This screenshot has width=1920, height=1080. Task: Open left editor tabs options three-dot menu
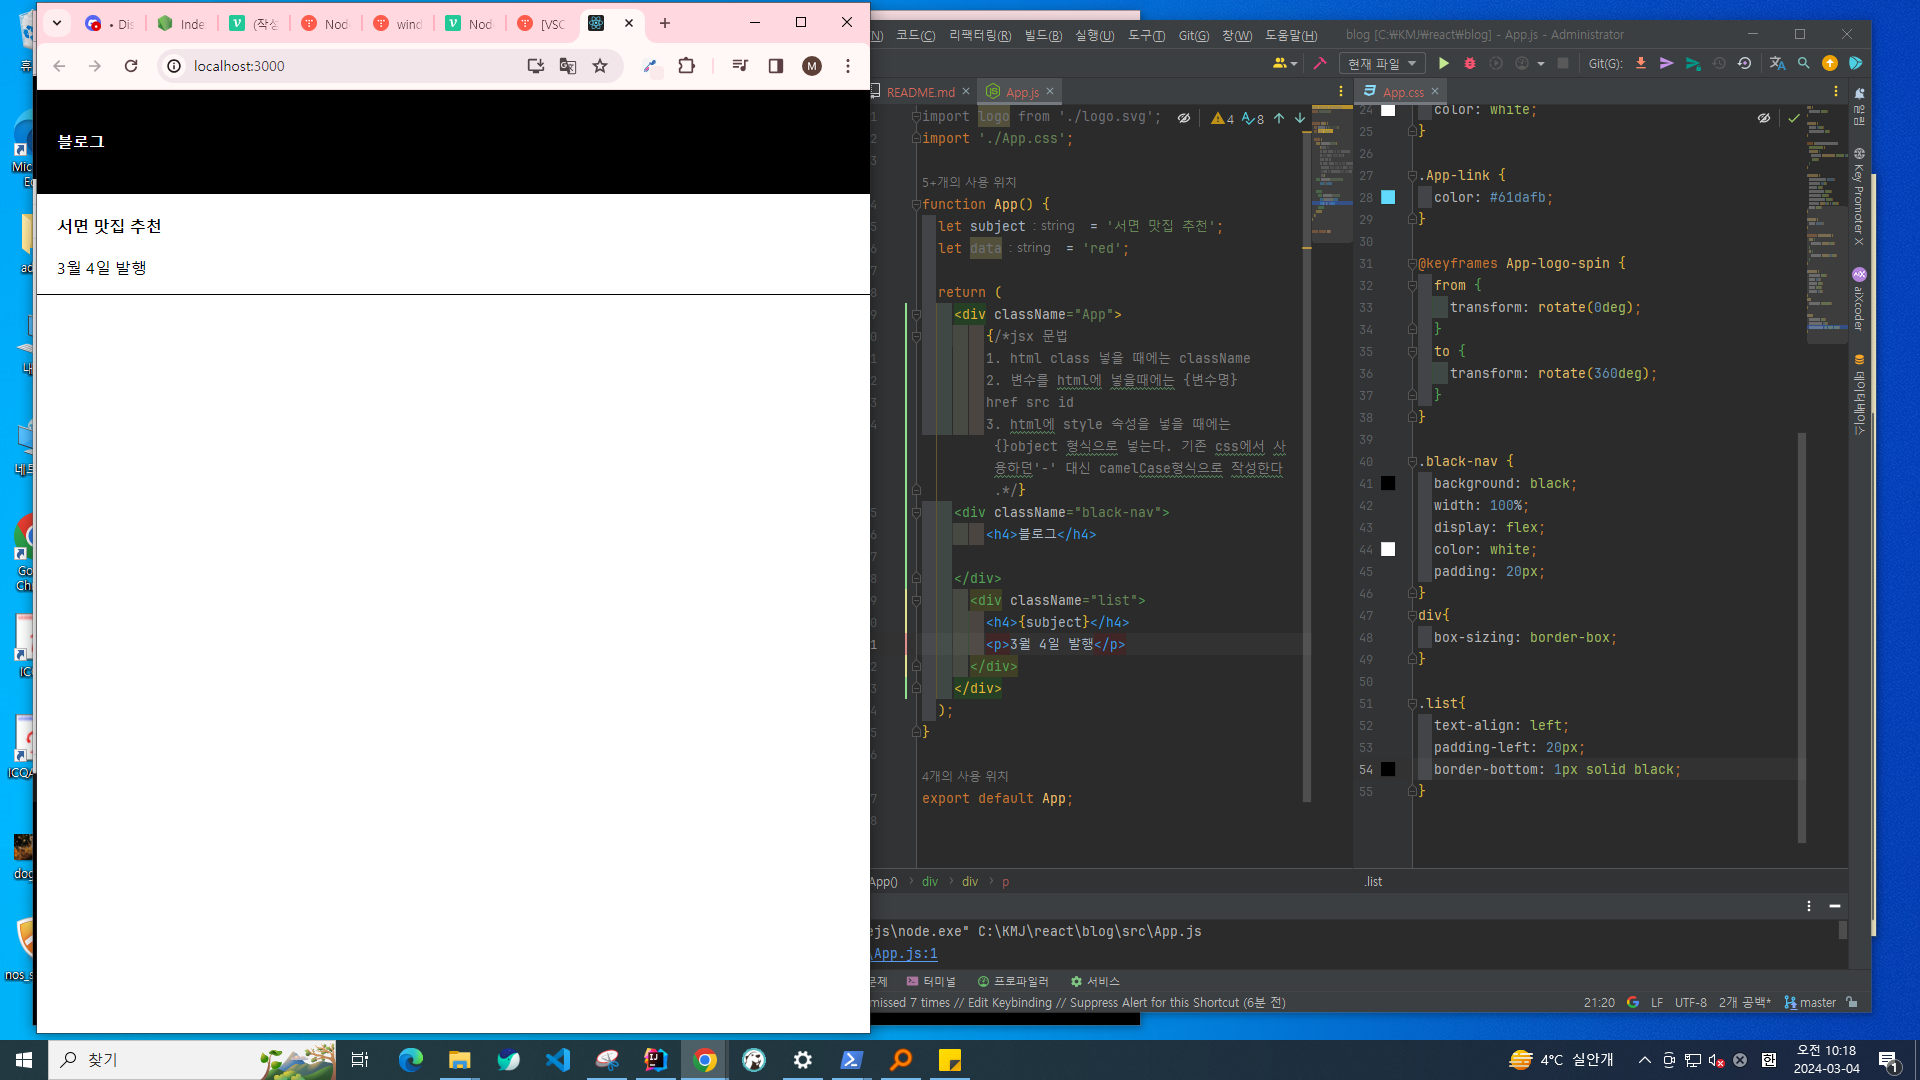1341,91
